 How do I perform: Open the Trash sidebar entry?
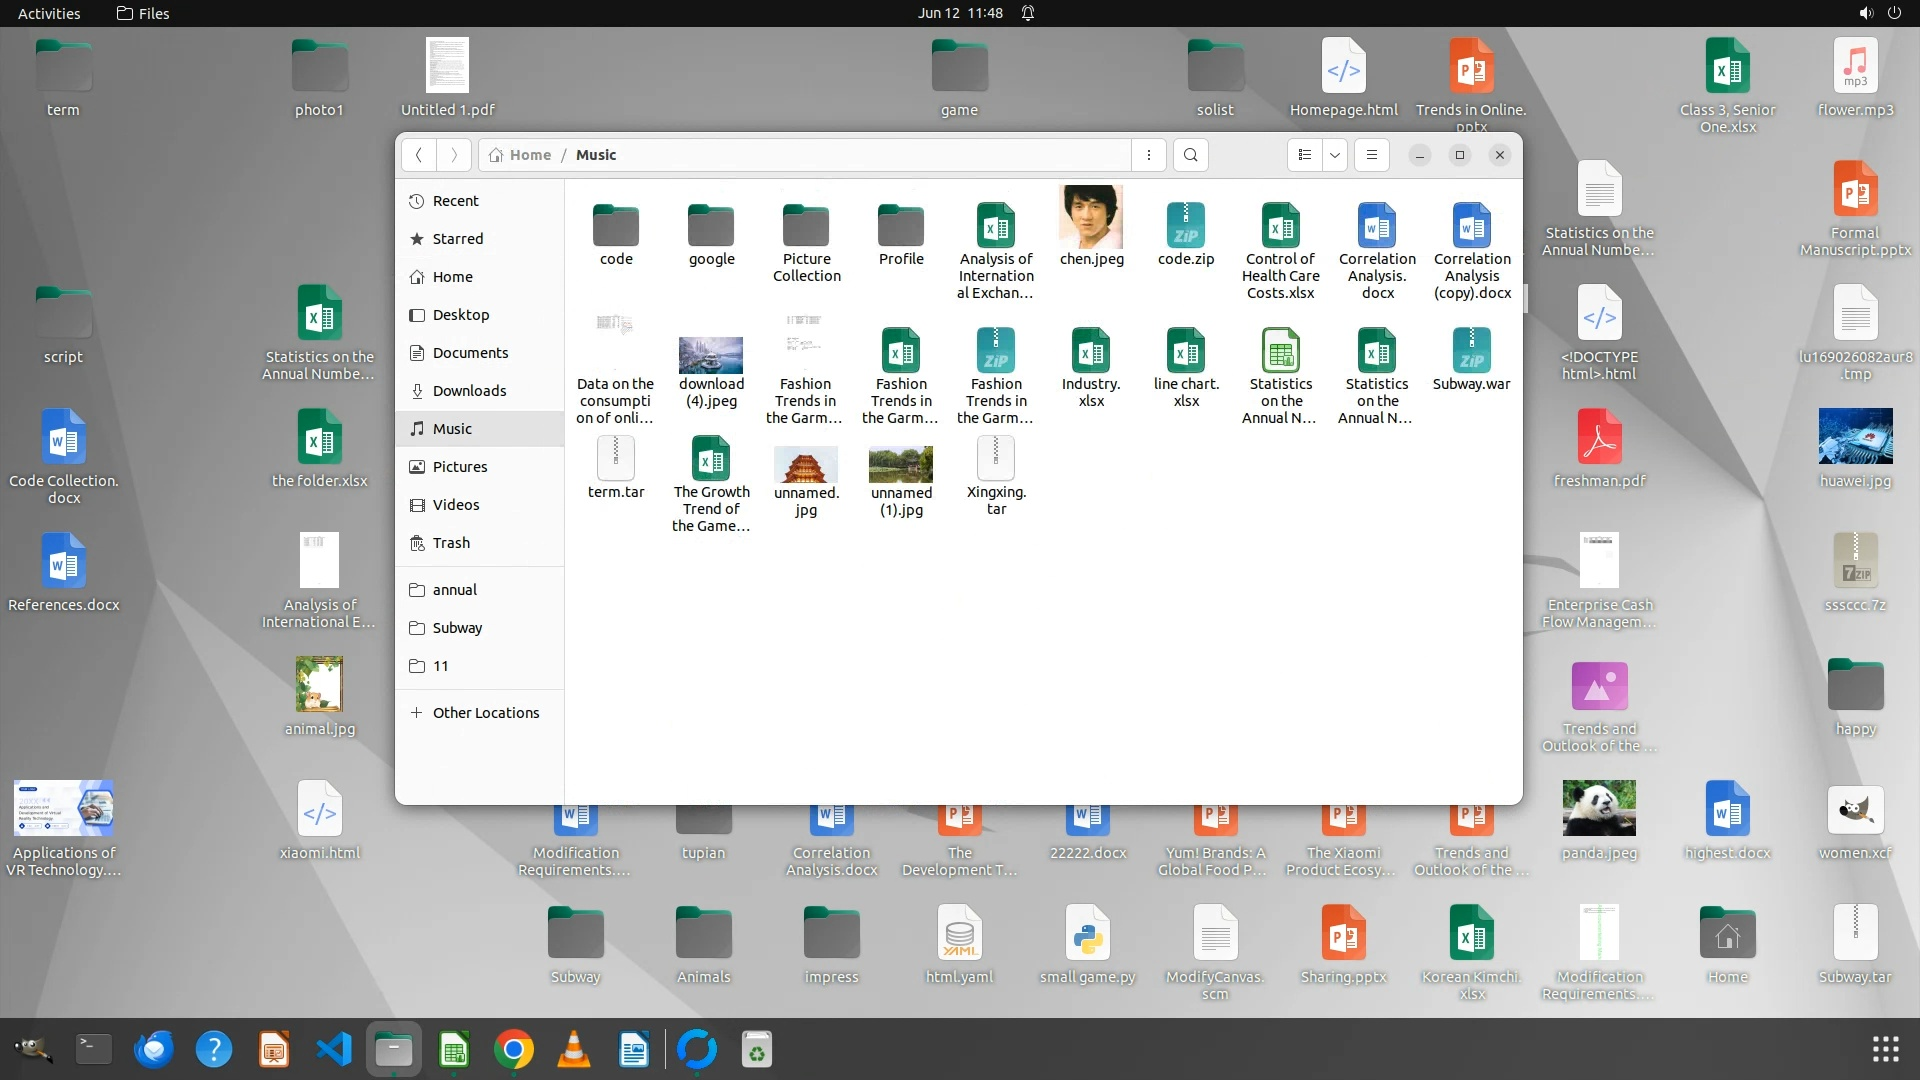[451, 543]
